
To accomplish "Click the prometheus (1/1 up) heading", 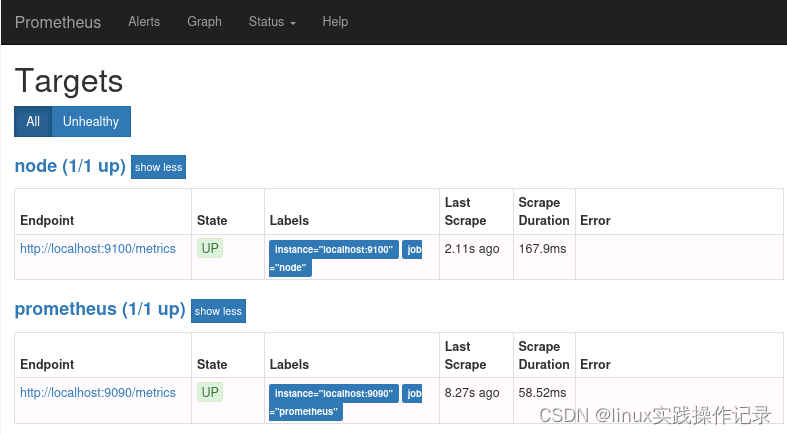I will 100,309.
